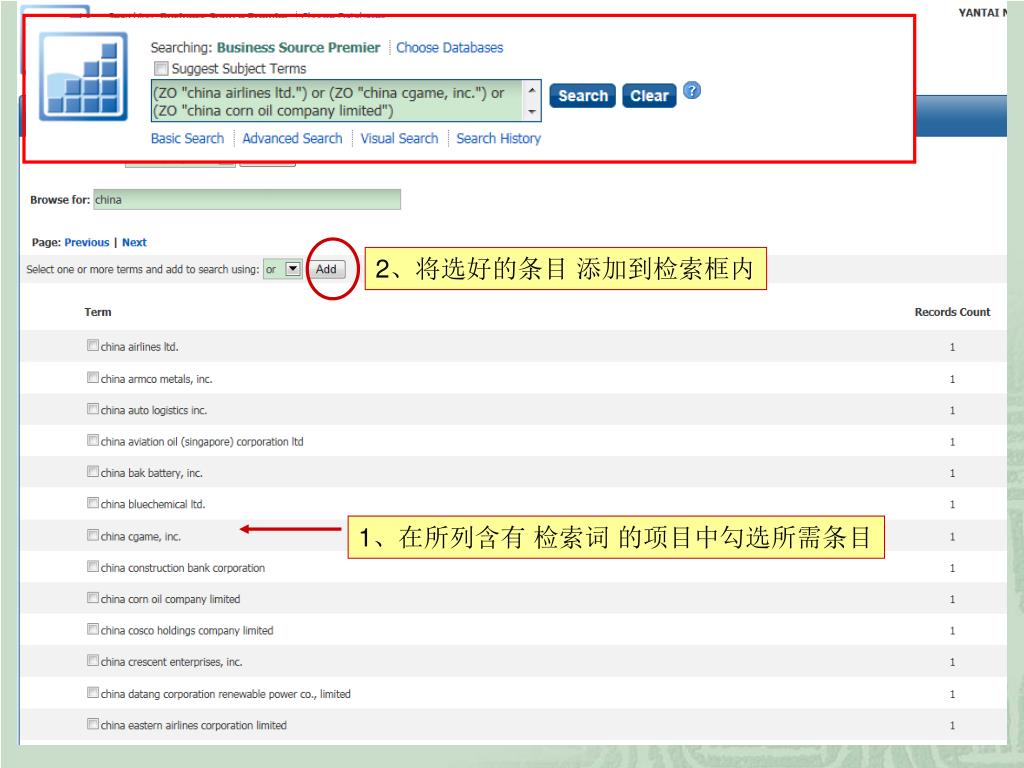This screenshot has width=1024, height=768.
Task: Click the Records Count column header
Action: pyautogui.click(x=952, y=312)
